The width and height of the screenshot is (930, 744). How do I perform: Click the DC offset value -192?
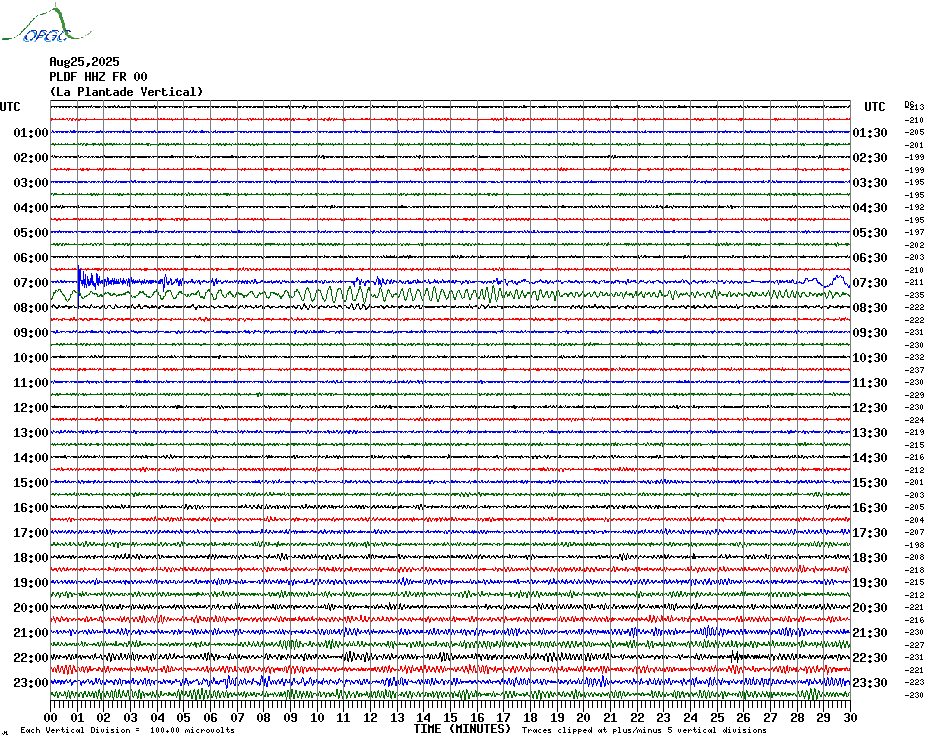tap(915, 208)
